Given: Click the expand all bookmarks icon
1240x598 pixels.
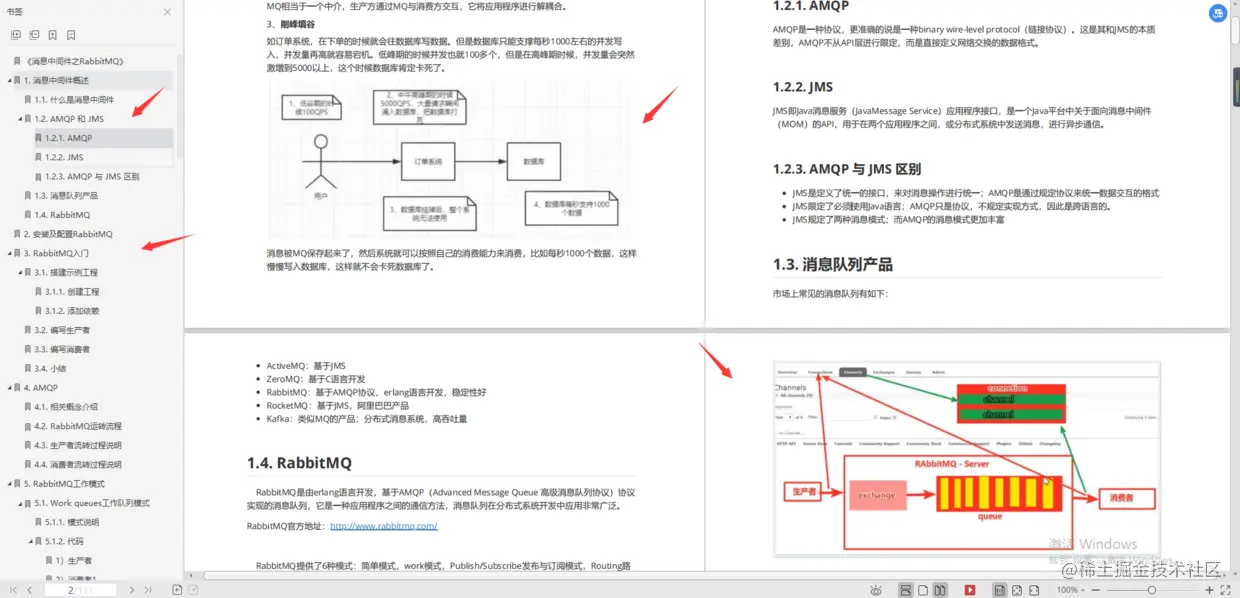Looking at the screenshot, I should [x=15, y=35].
